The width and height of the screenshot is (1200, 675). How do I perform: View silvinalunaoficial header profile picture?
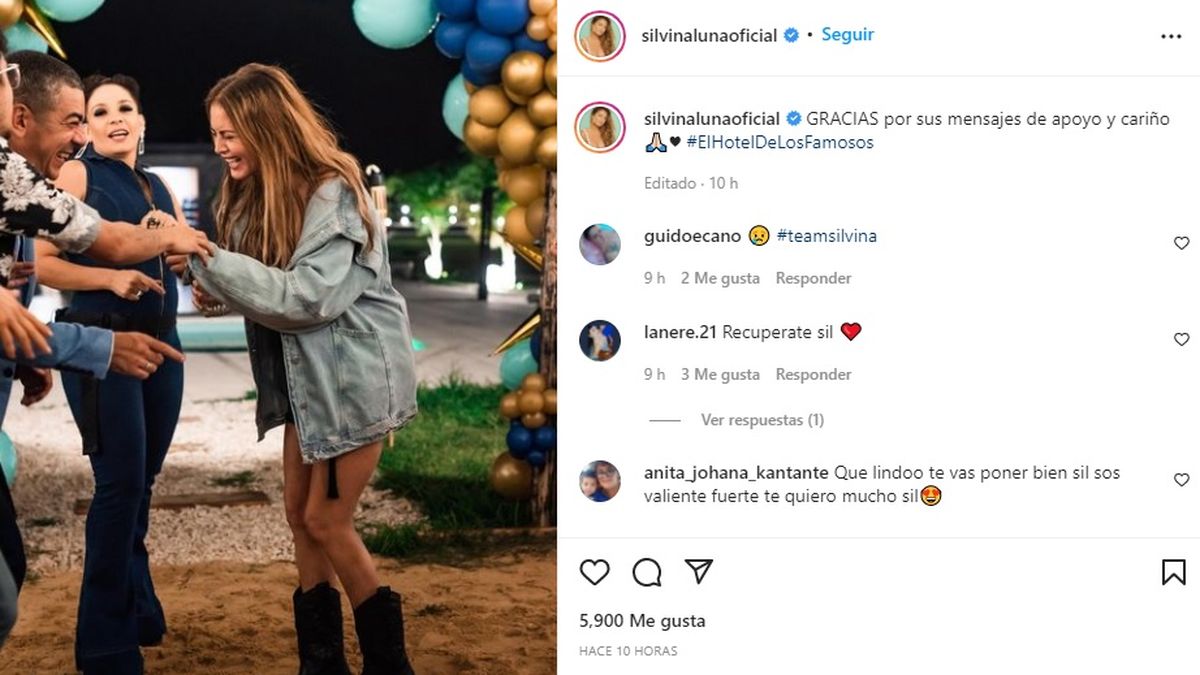[x=600, y=36]
